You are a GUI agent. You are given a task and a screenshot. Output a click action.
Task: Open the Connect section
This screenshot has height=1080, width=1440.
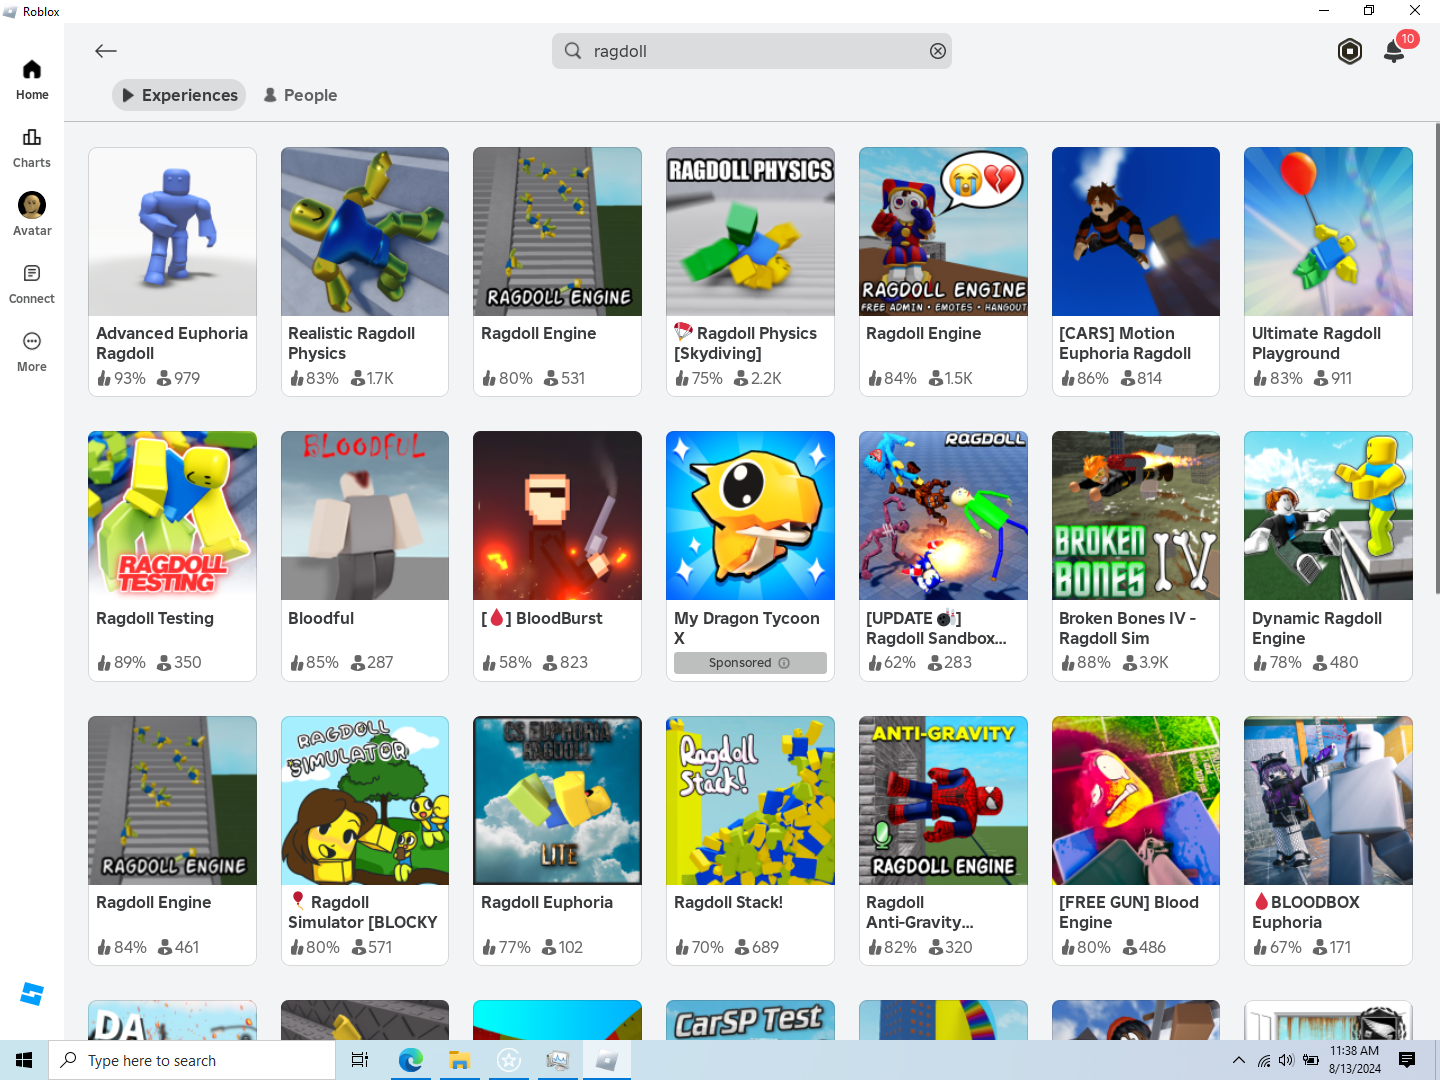point(32,284)
